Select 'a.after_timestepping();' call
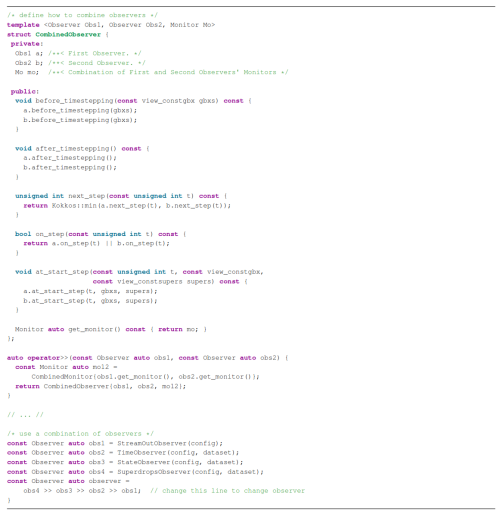The height and width of the screenshot is (515, 500). click(x=70, y=158)
